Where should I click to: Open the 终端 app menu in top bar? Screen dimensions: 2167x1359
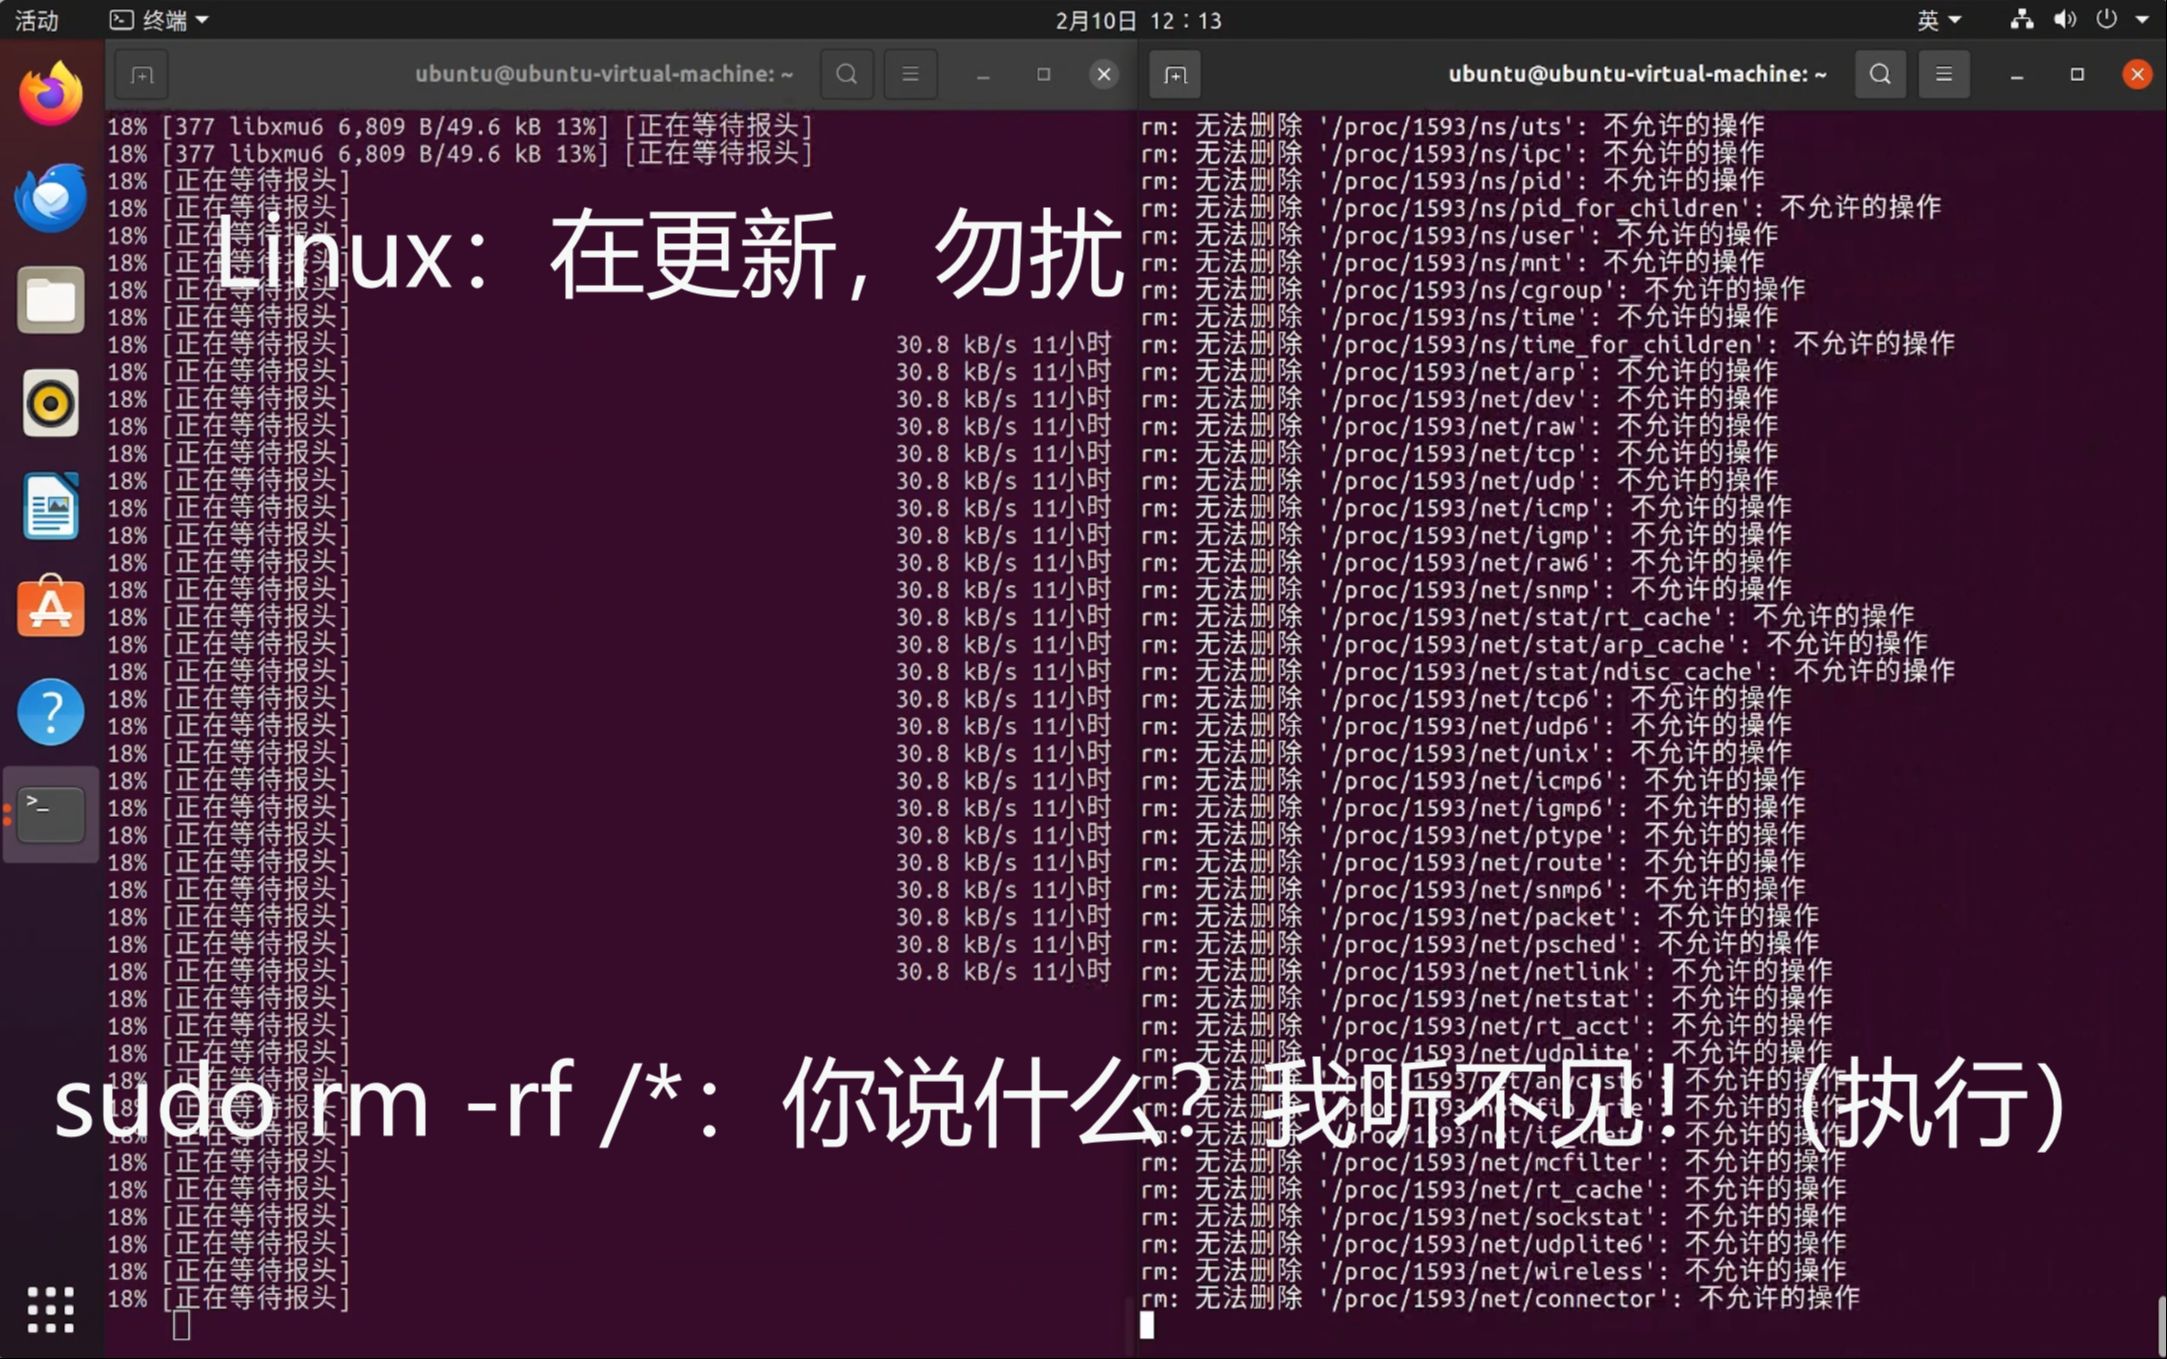click(159, 19)
